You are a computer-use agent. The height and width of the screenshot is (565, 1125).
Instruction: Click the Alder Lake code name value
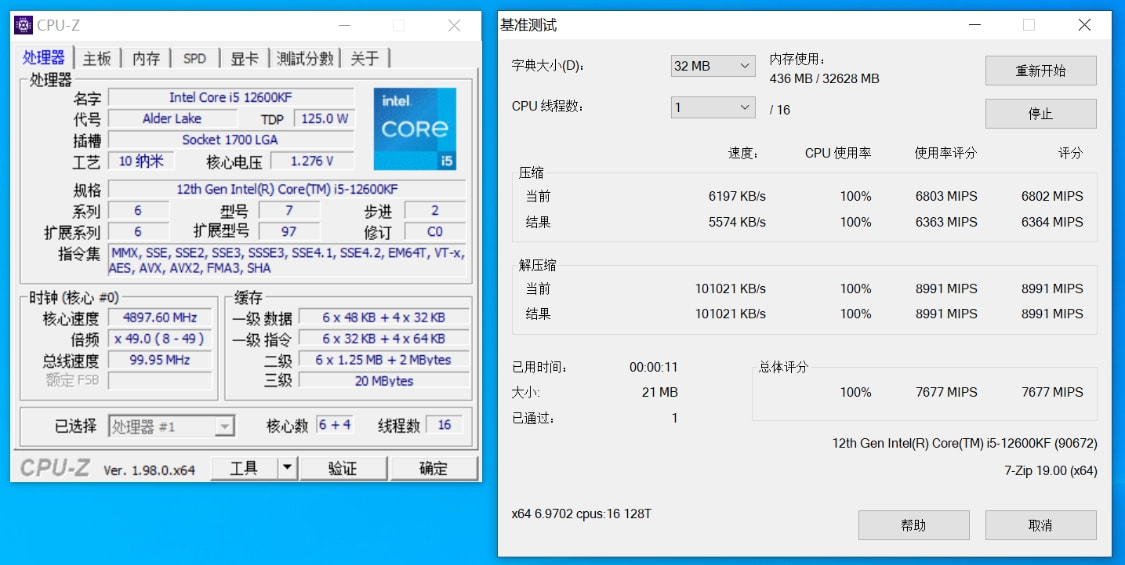[172, 118]
